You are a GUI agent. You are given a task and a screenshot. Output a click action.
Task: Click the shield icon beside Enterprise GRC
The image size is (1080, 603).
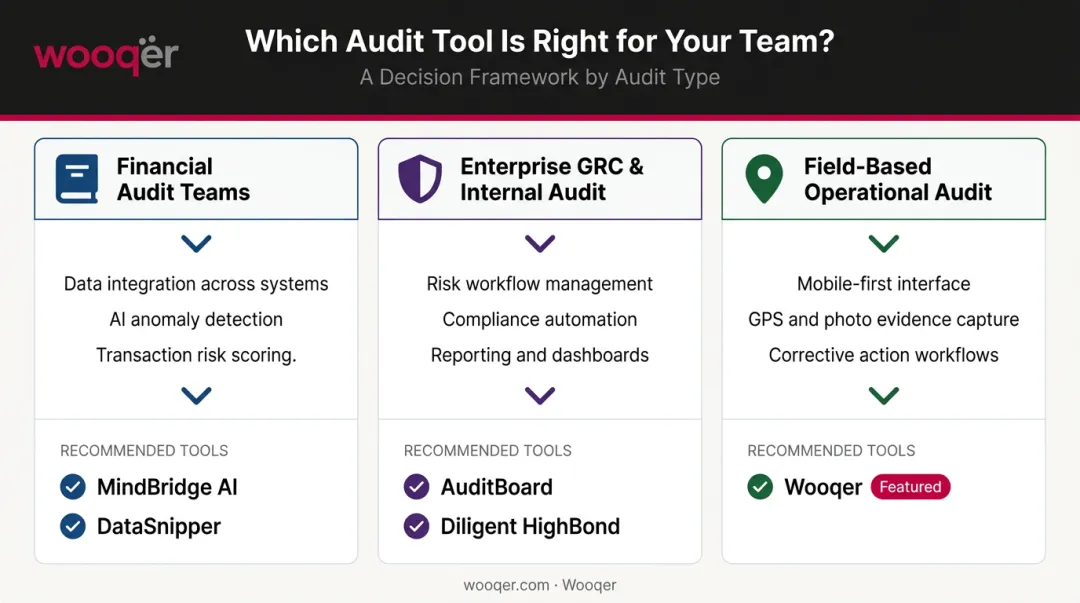(420, 178)
